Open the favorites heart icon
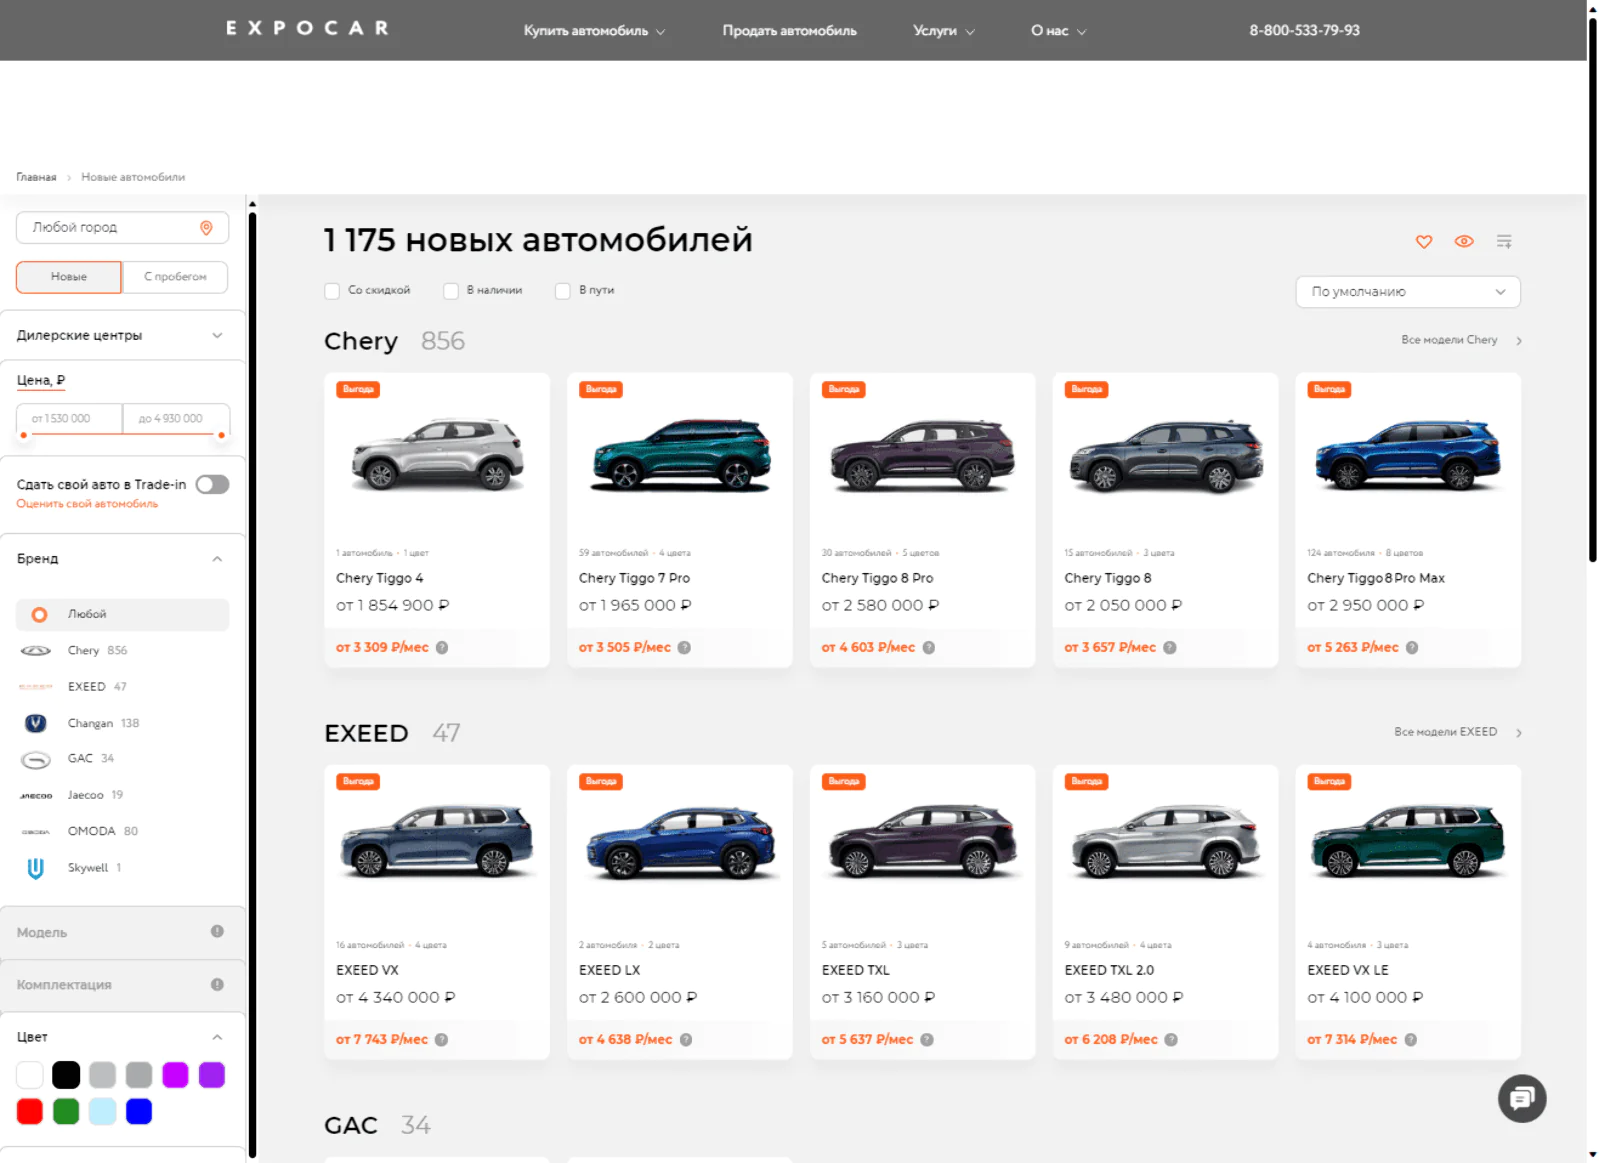This screenshot has height=1163, width=1599. 1424,242
